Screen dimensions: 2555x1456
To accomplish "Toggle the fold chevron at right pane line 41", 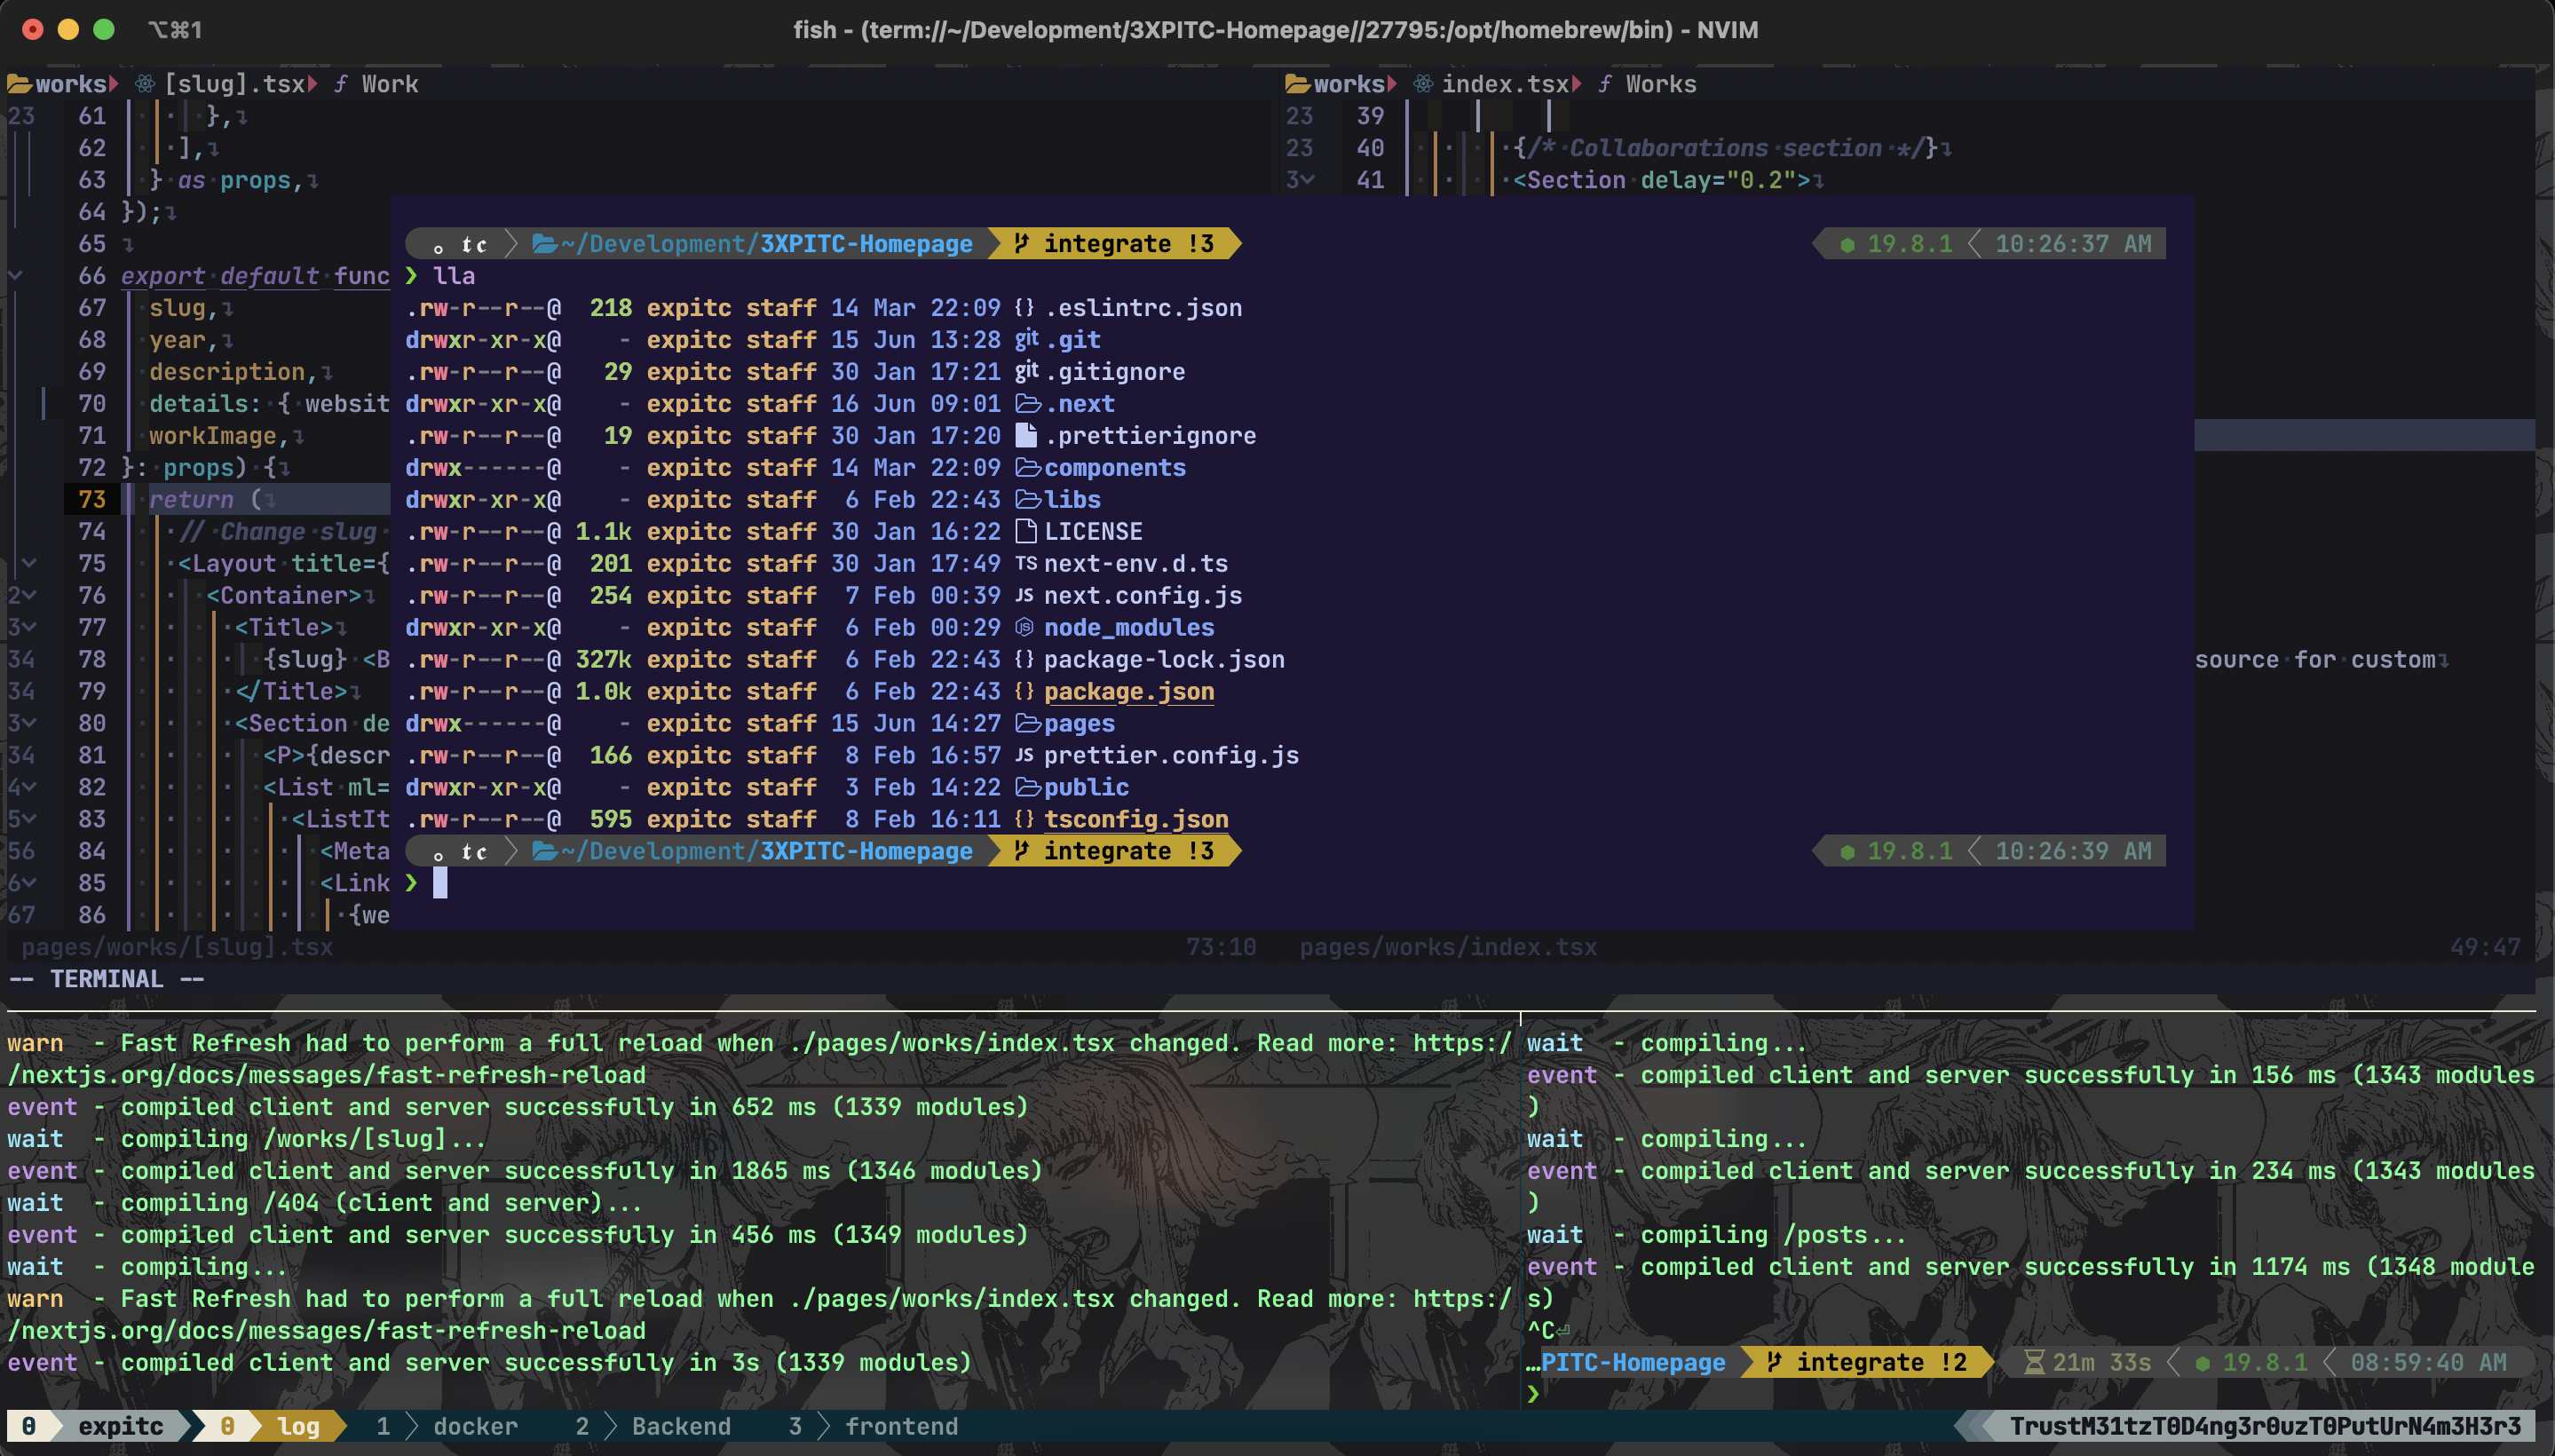I will click(x=1308, y=180).
